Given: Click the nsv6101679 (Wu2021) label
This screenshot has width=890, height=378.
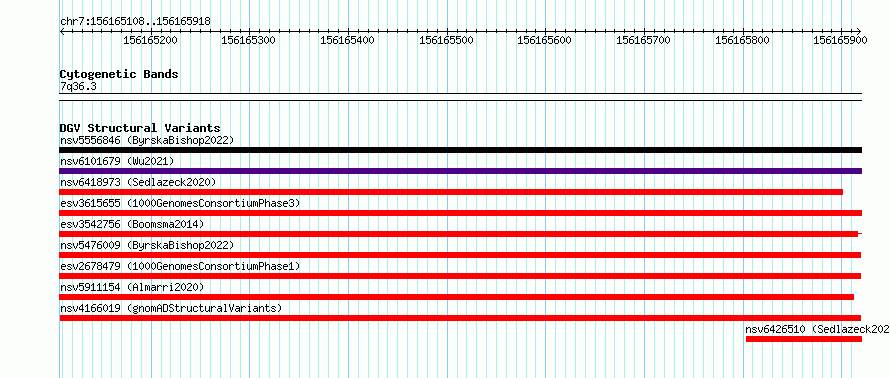Looking at the screenshot, I should [x=117, y=161].
